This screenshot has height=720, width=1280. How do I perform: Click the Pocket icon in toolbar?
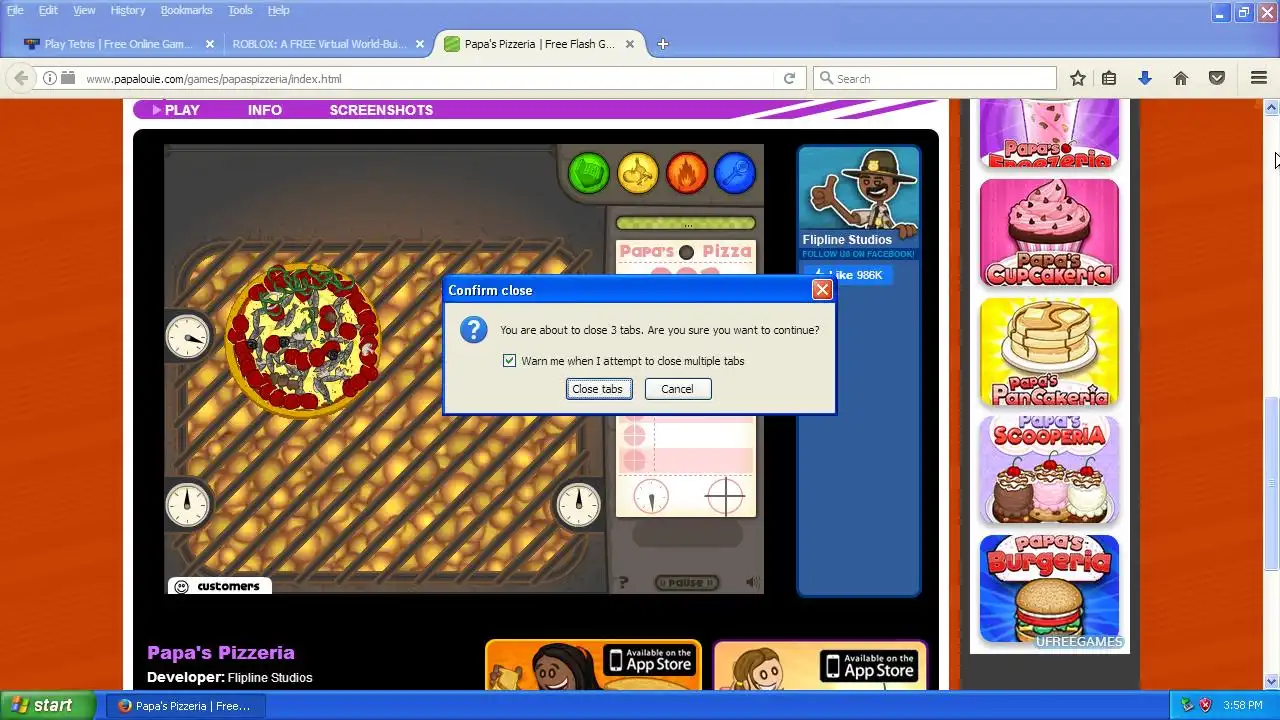[x=1217, y=78]
